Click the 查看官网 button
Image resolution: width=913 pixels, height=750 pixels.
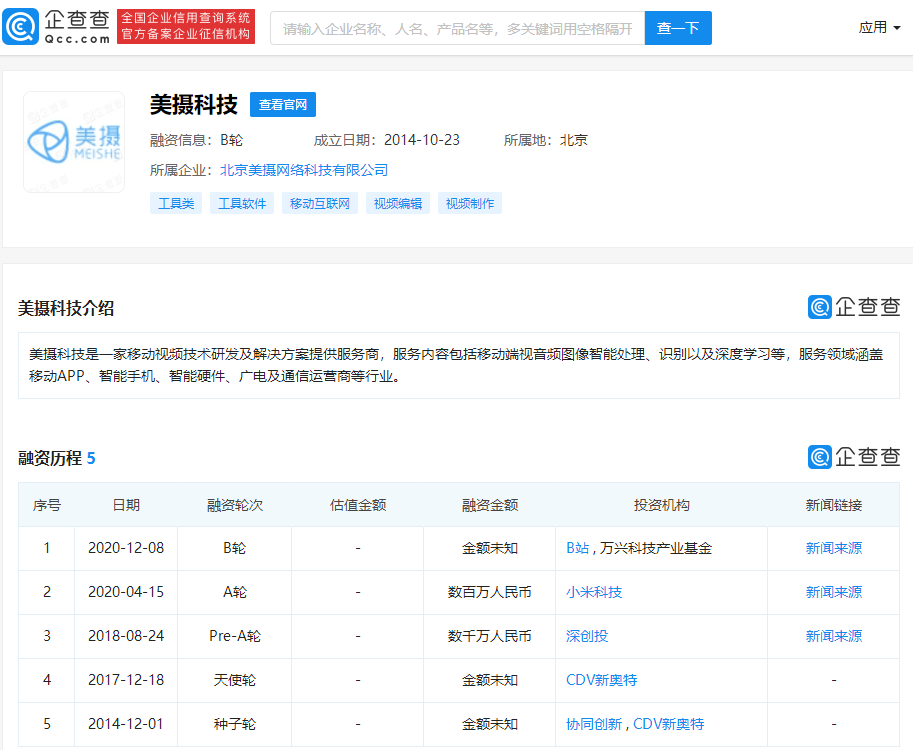283,105
